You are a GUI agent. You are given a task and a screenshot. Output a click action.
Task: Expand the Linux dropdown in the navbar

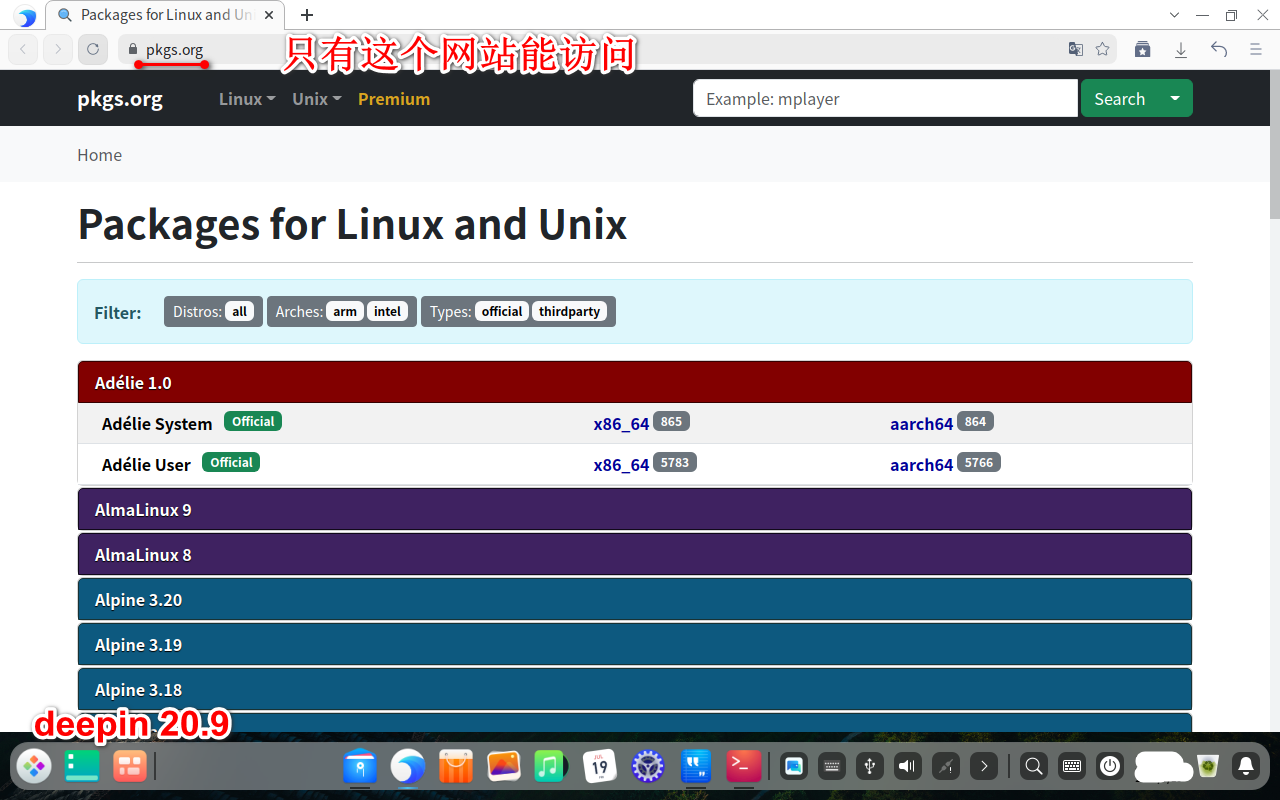pyautogui.click(x=247, y=99)
